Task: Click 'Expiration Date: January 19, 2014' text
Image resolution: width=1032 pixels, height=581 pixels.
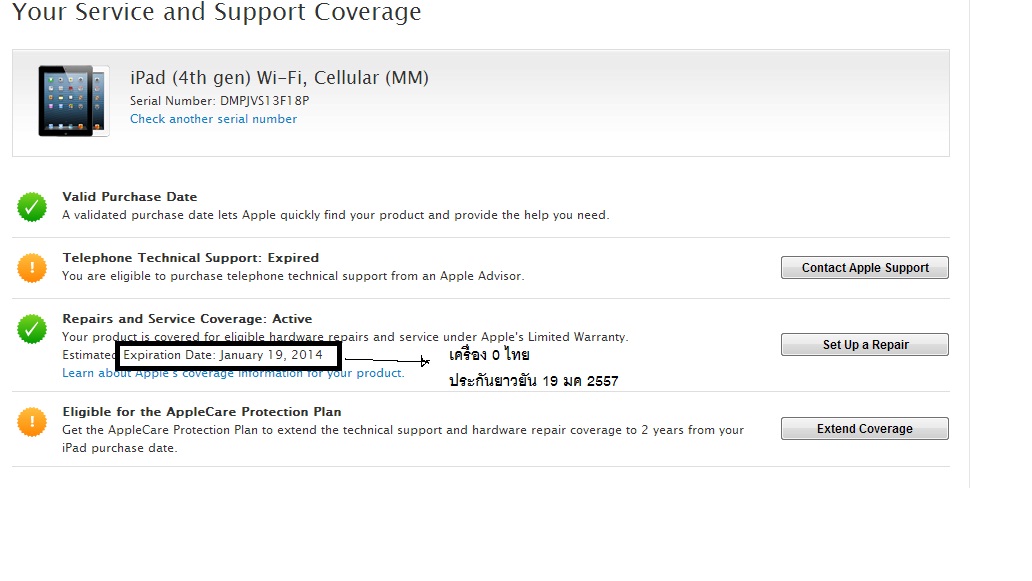Action: coord(223,355)
